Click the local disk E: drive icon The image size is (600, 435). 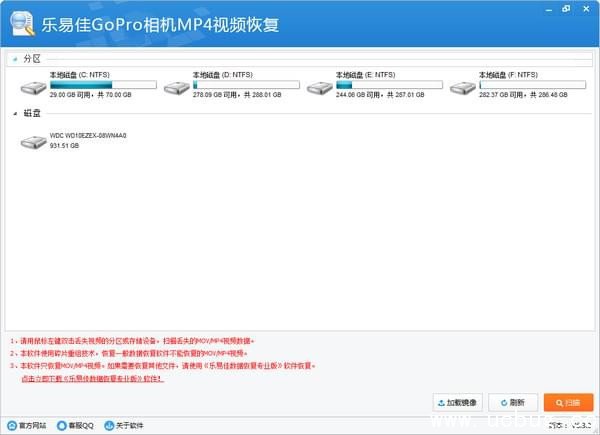(320, 87)
